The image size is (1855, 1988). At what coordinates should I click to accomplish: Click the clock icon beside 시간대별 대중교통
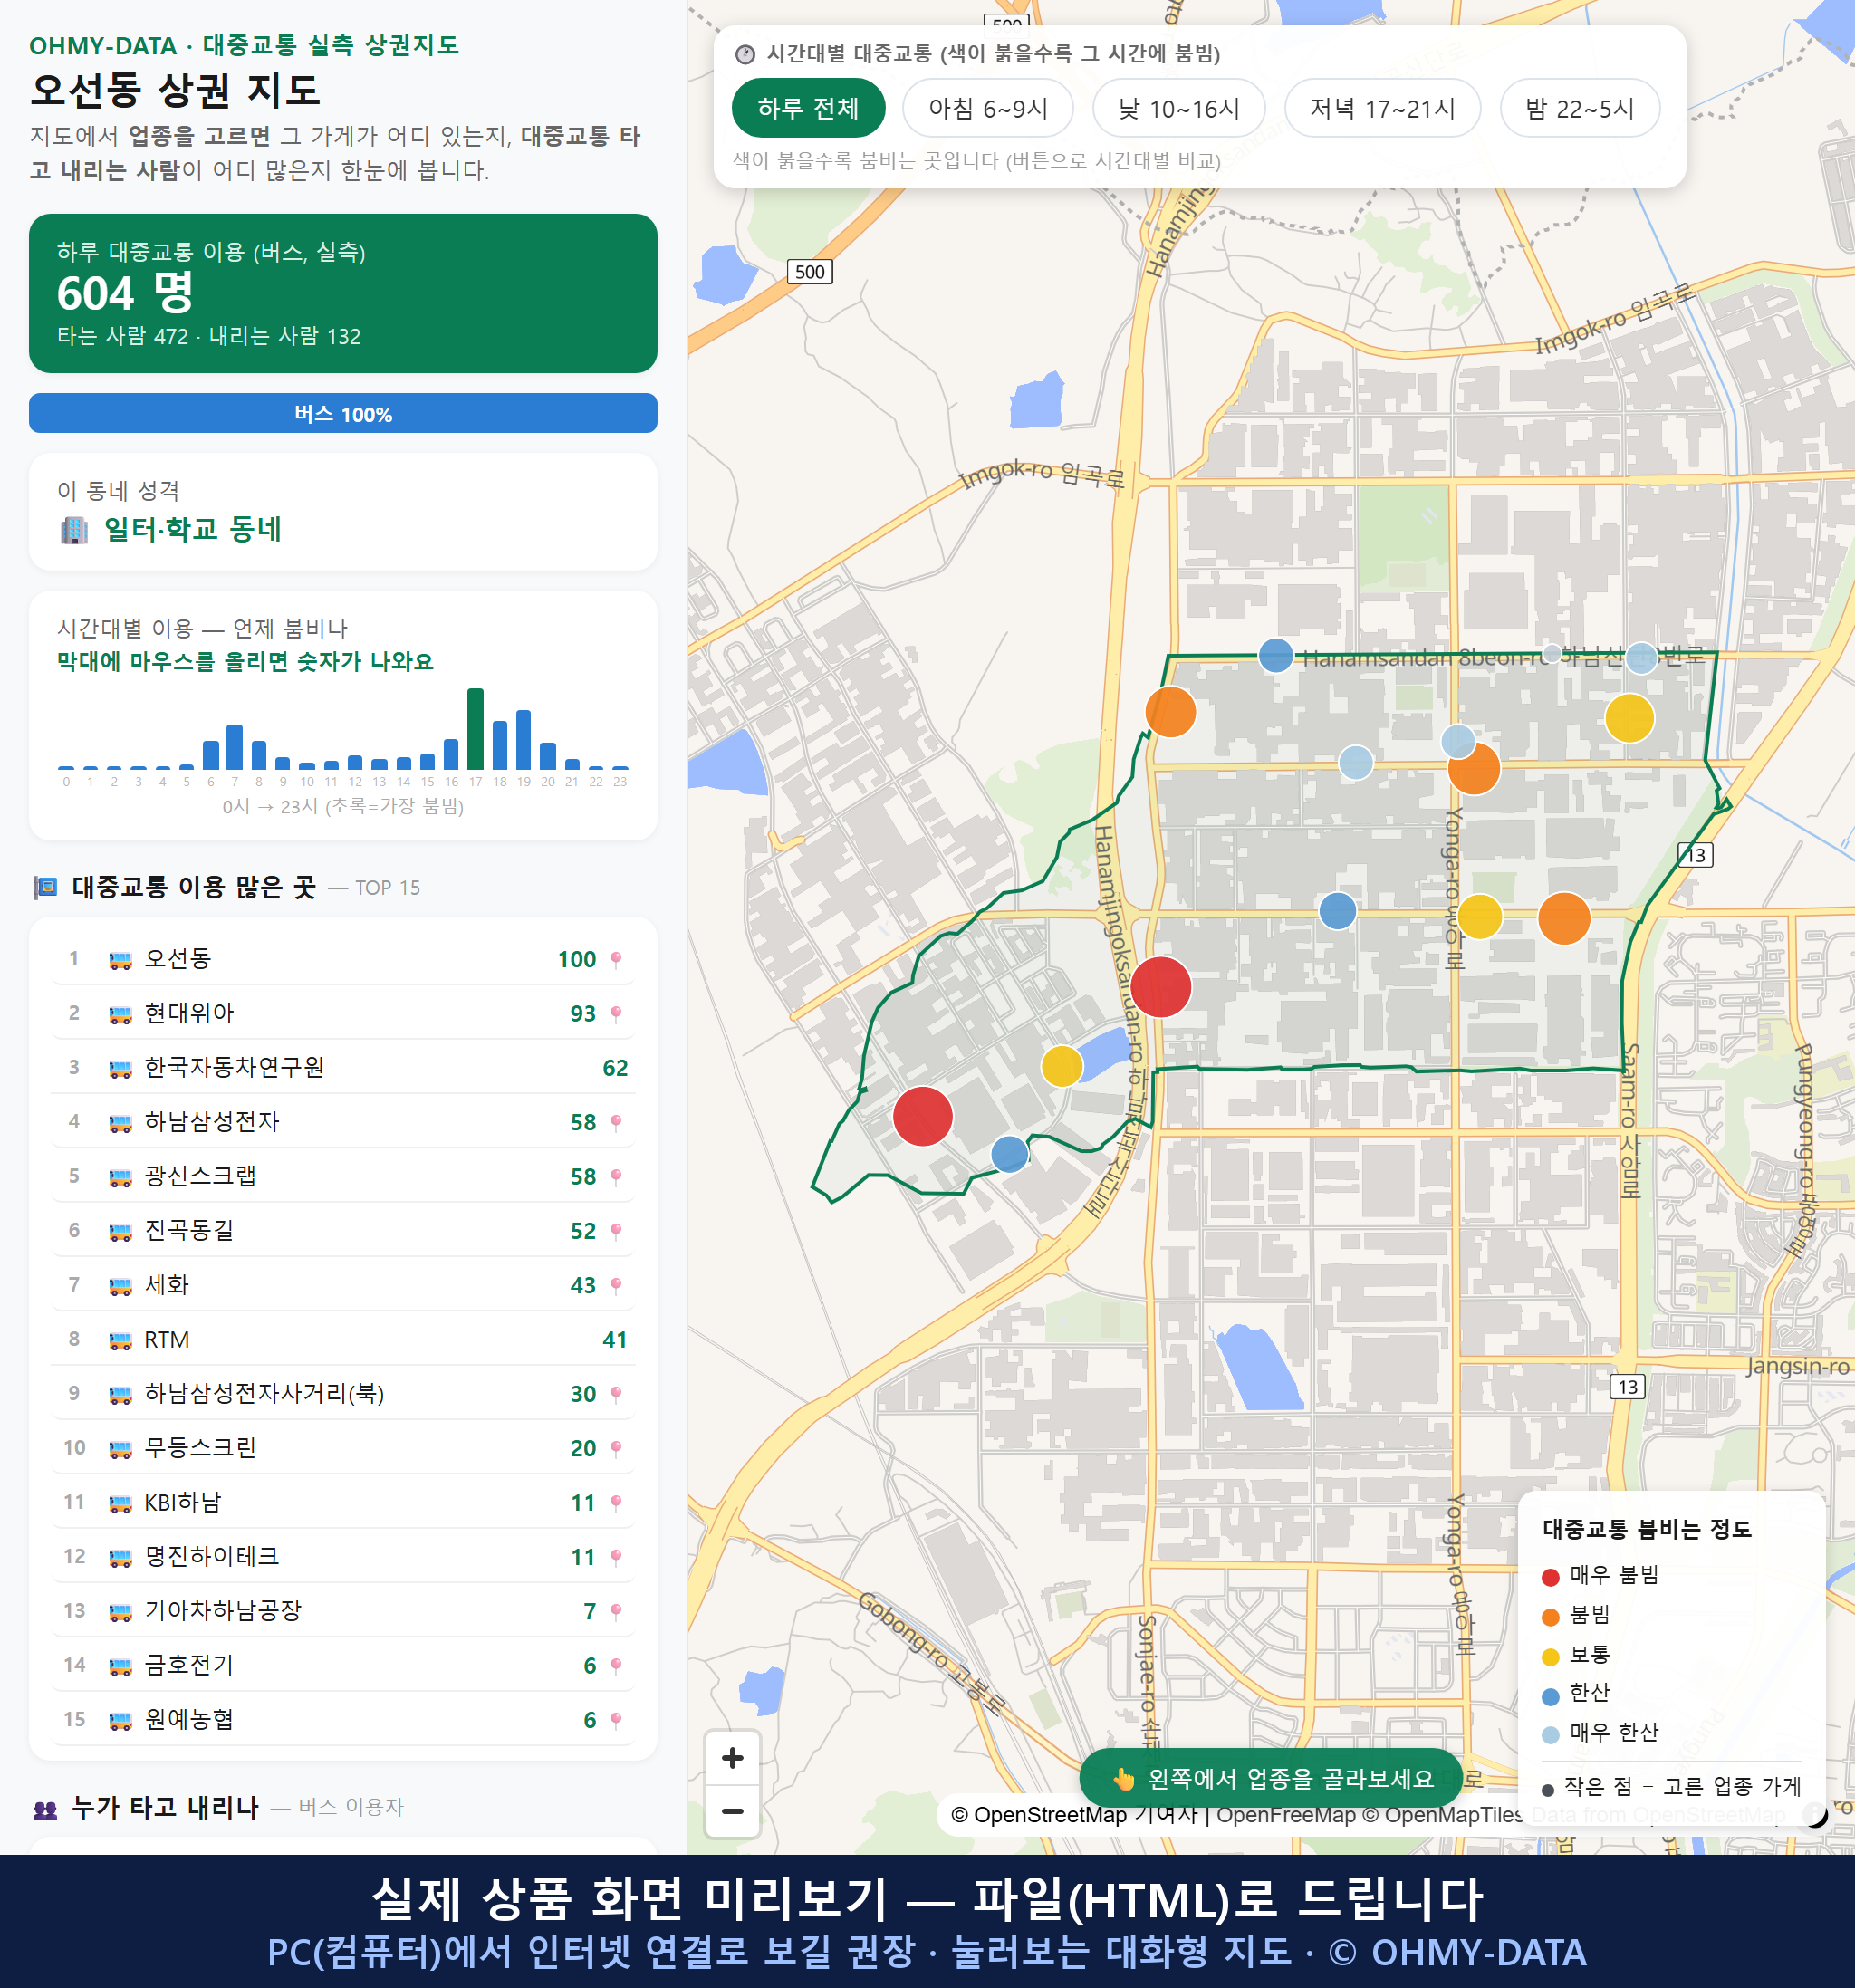pos(745,54)
